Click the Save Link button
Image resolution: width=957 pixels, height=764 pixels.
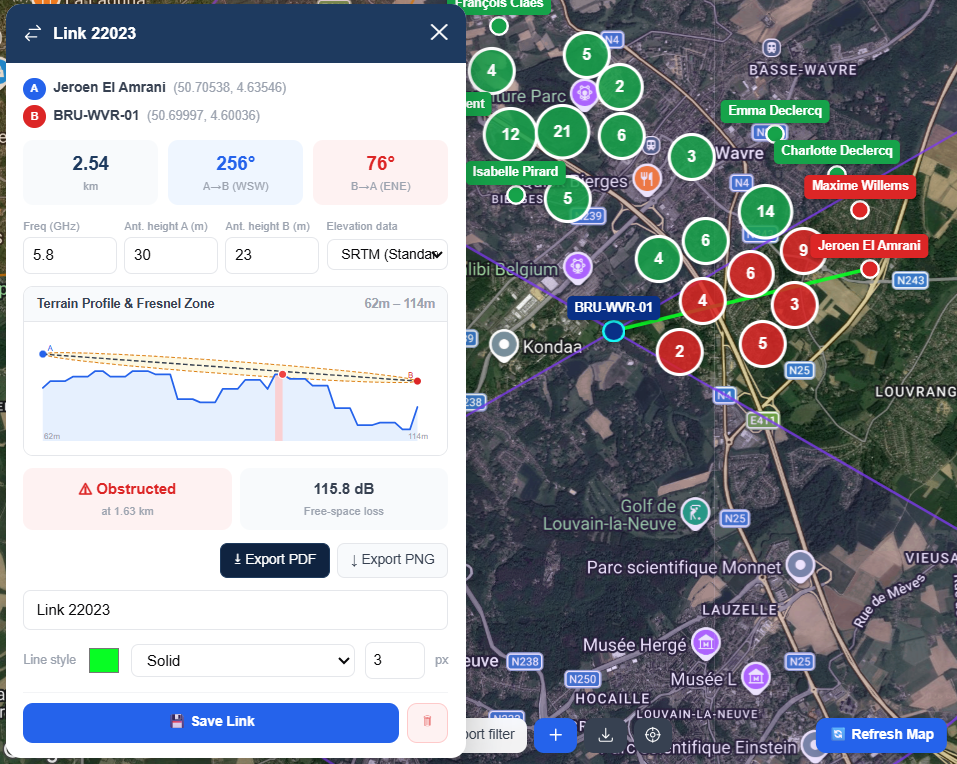211,723
